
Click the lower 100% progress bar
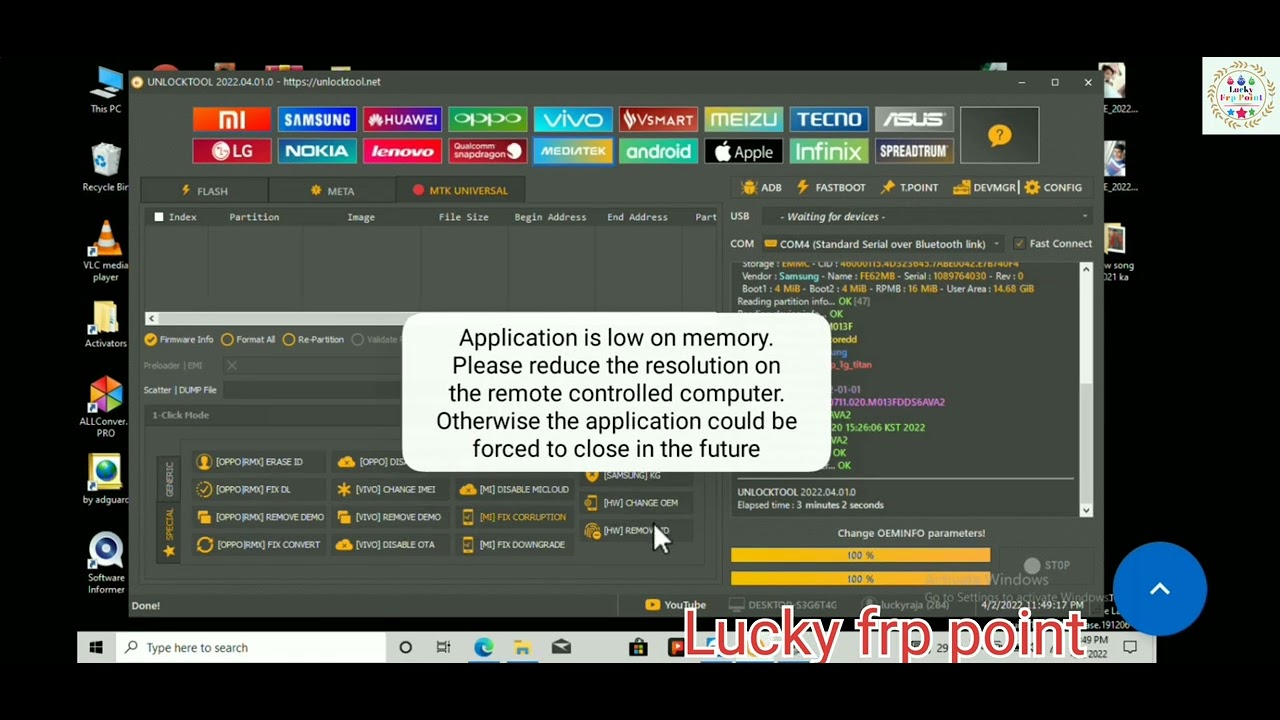point(860,579)
